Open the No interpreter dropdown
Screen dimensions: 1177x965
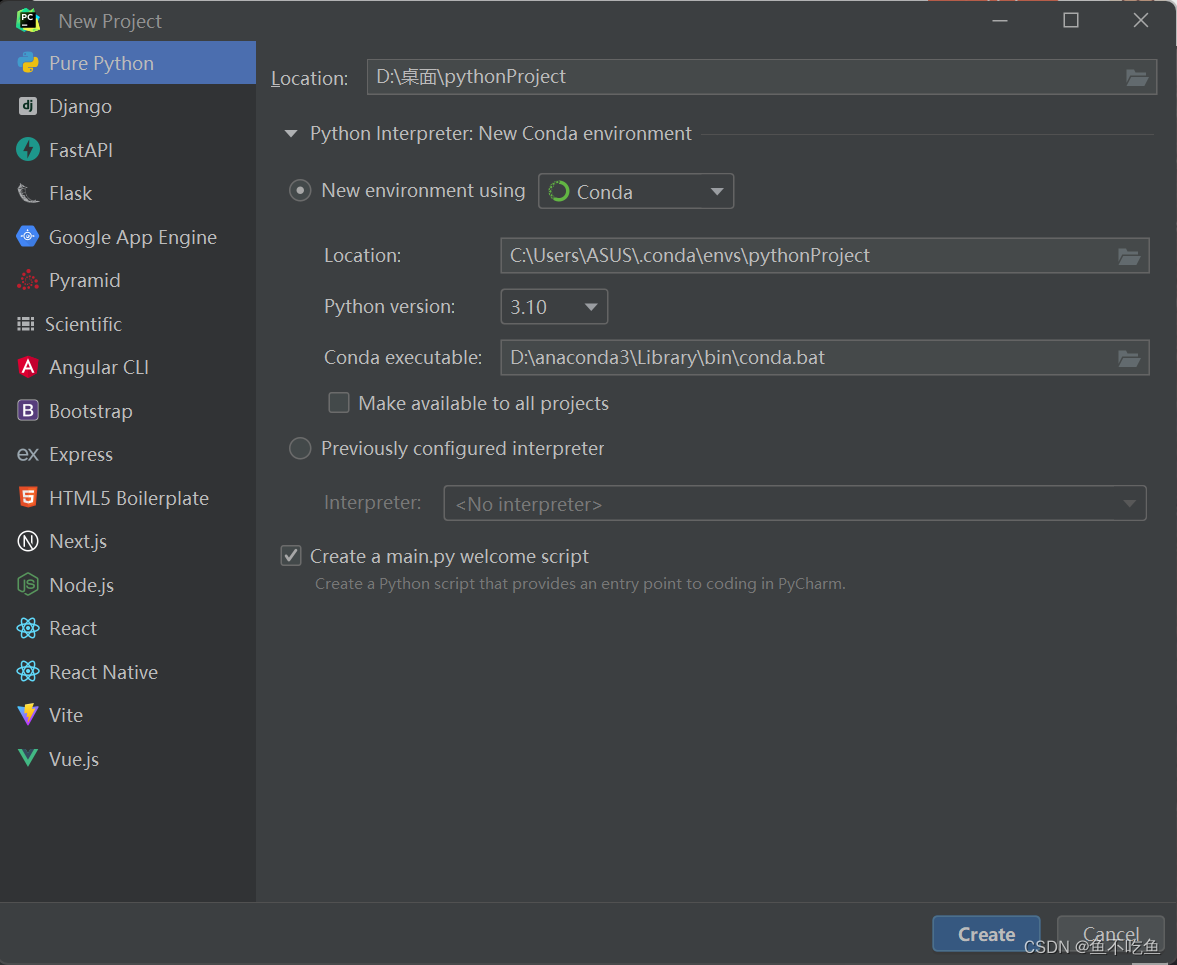[x=795, y=504]
